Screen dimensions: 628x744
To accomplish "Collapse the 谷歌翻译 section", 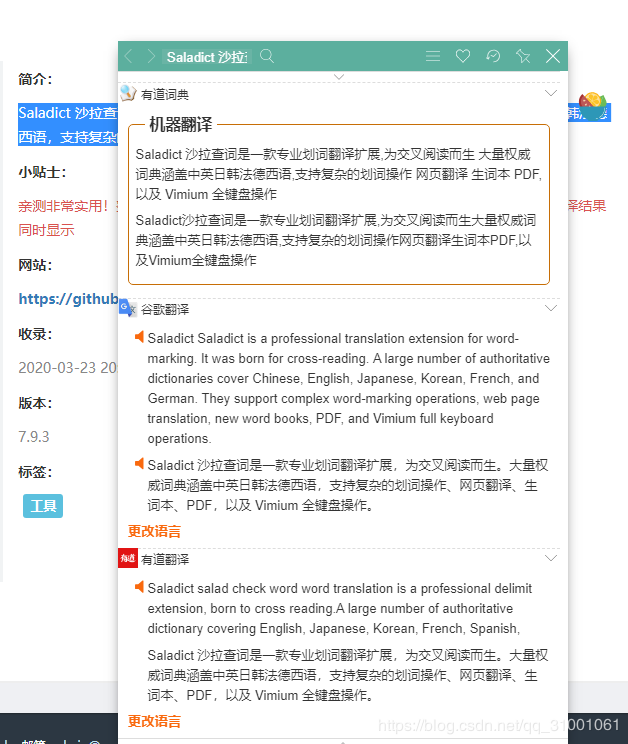I will [x=551, y=308].
